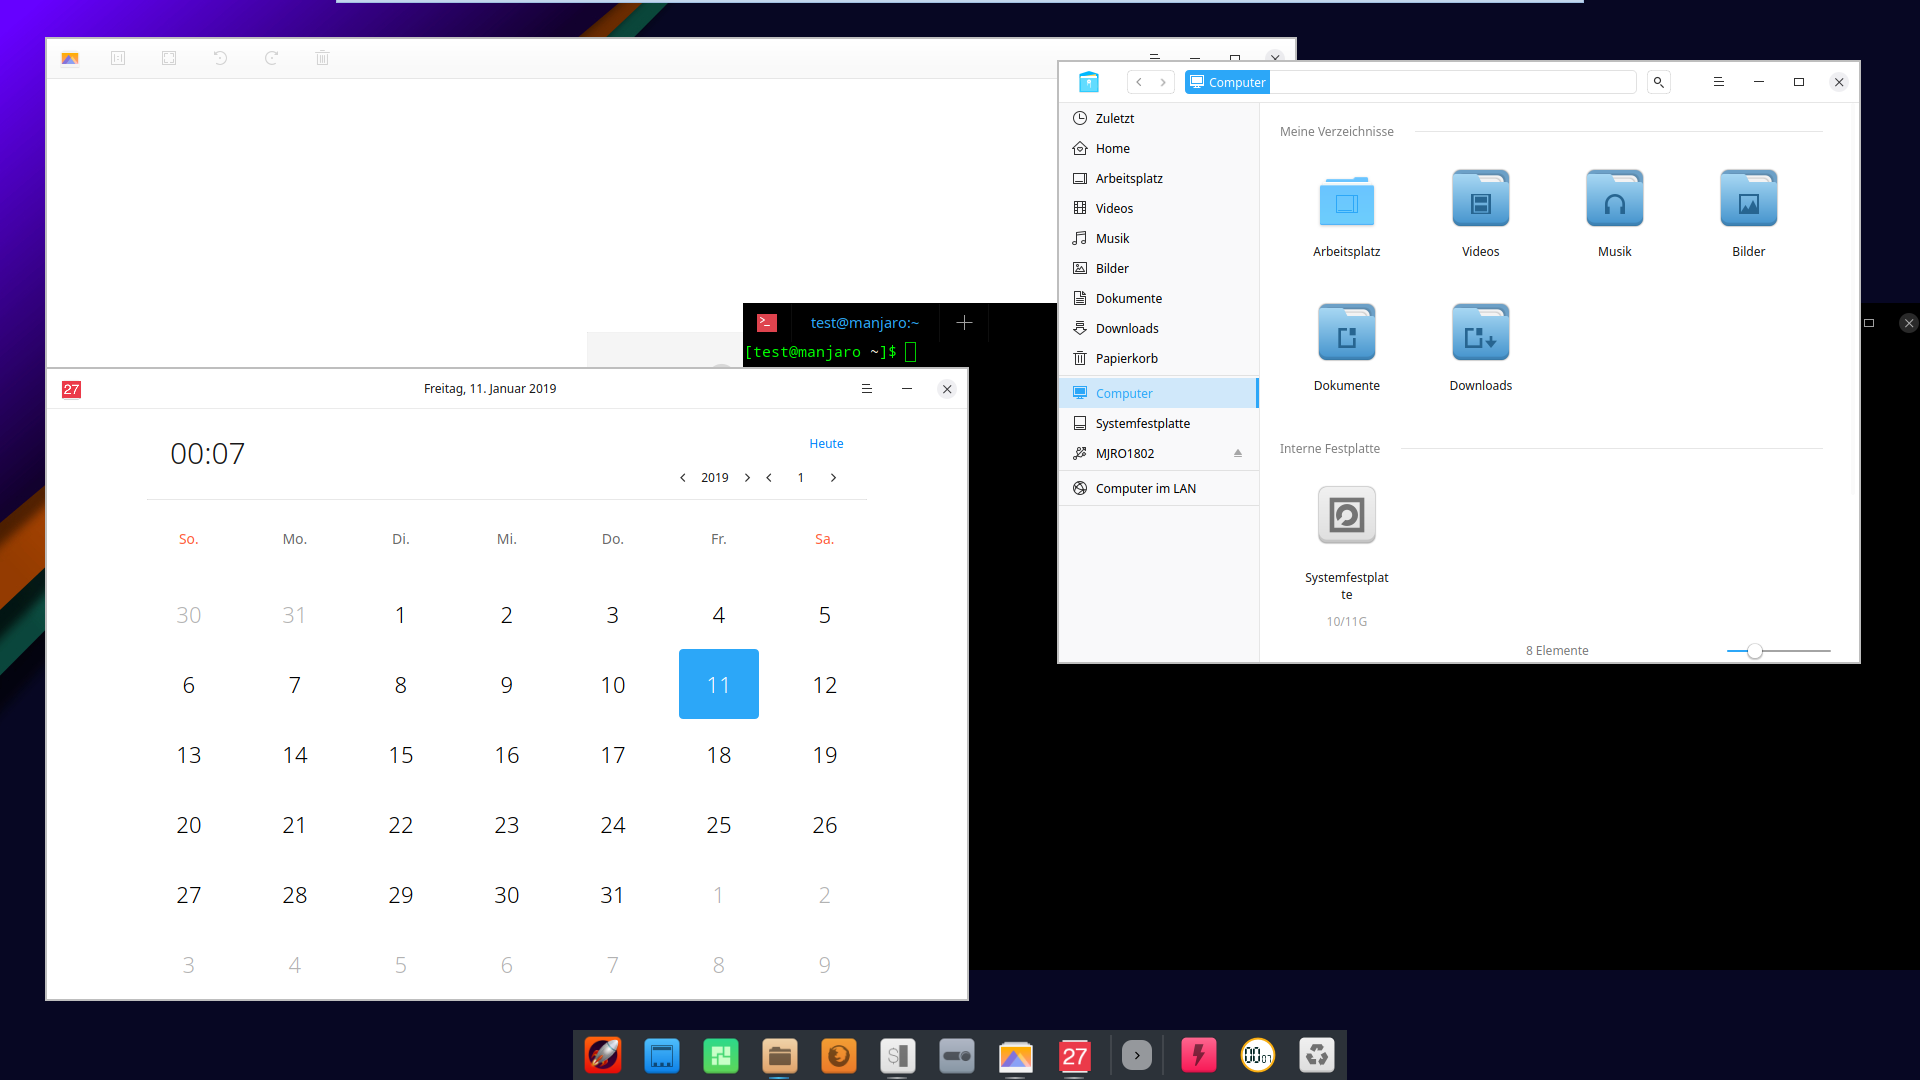
Task: Select Papierkorb in the sidebar
Action: click(x=1126, y=358)
